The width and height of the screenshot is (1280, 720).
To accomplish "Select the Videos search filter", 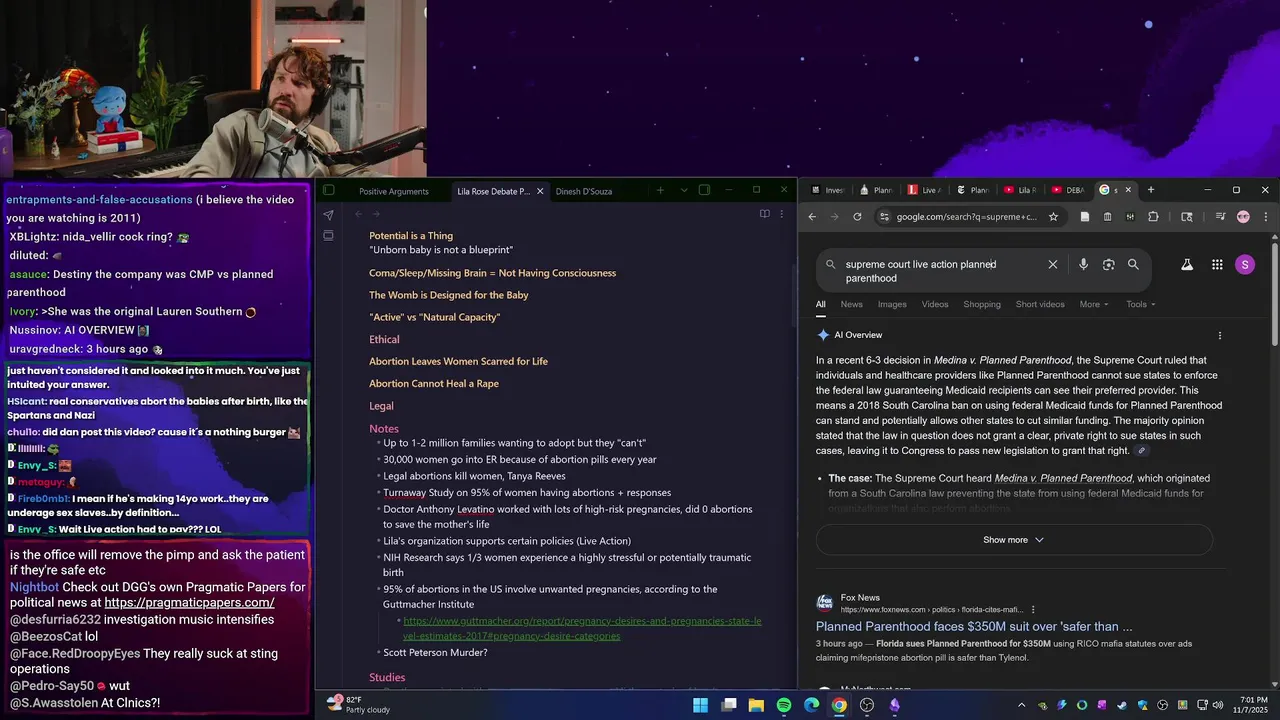I will 935,304.
